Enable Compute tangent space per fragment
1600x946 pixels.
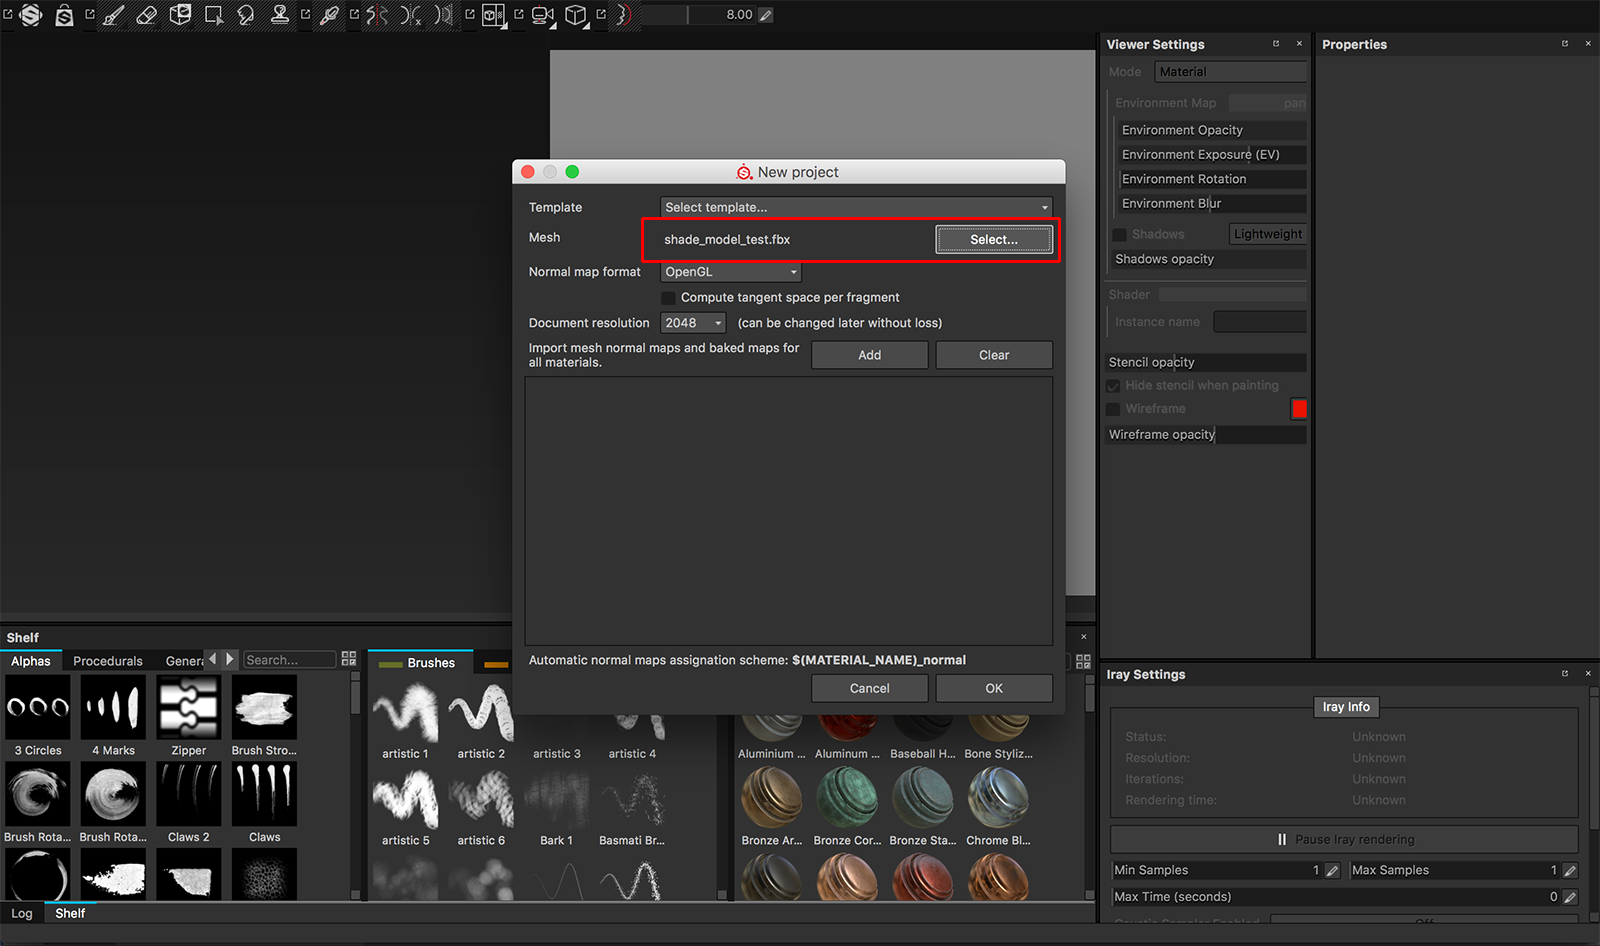[668, 297]
